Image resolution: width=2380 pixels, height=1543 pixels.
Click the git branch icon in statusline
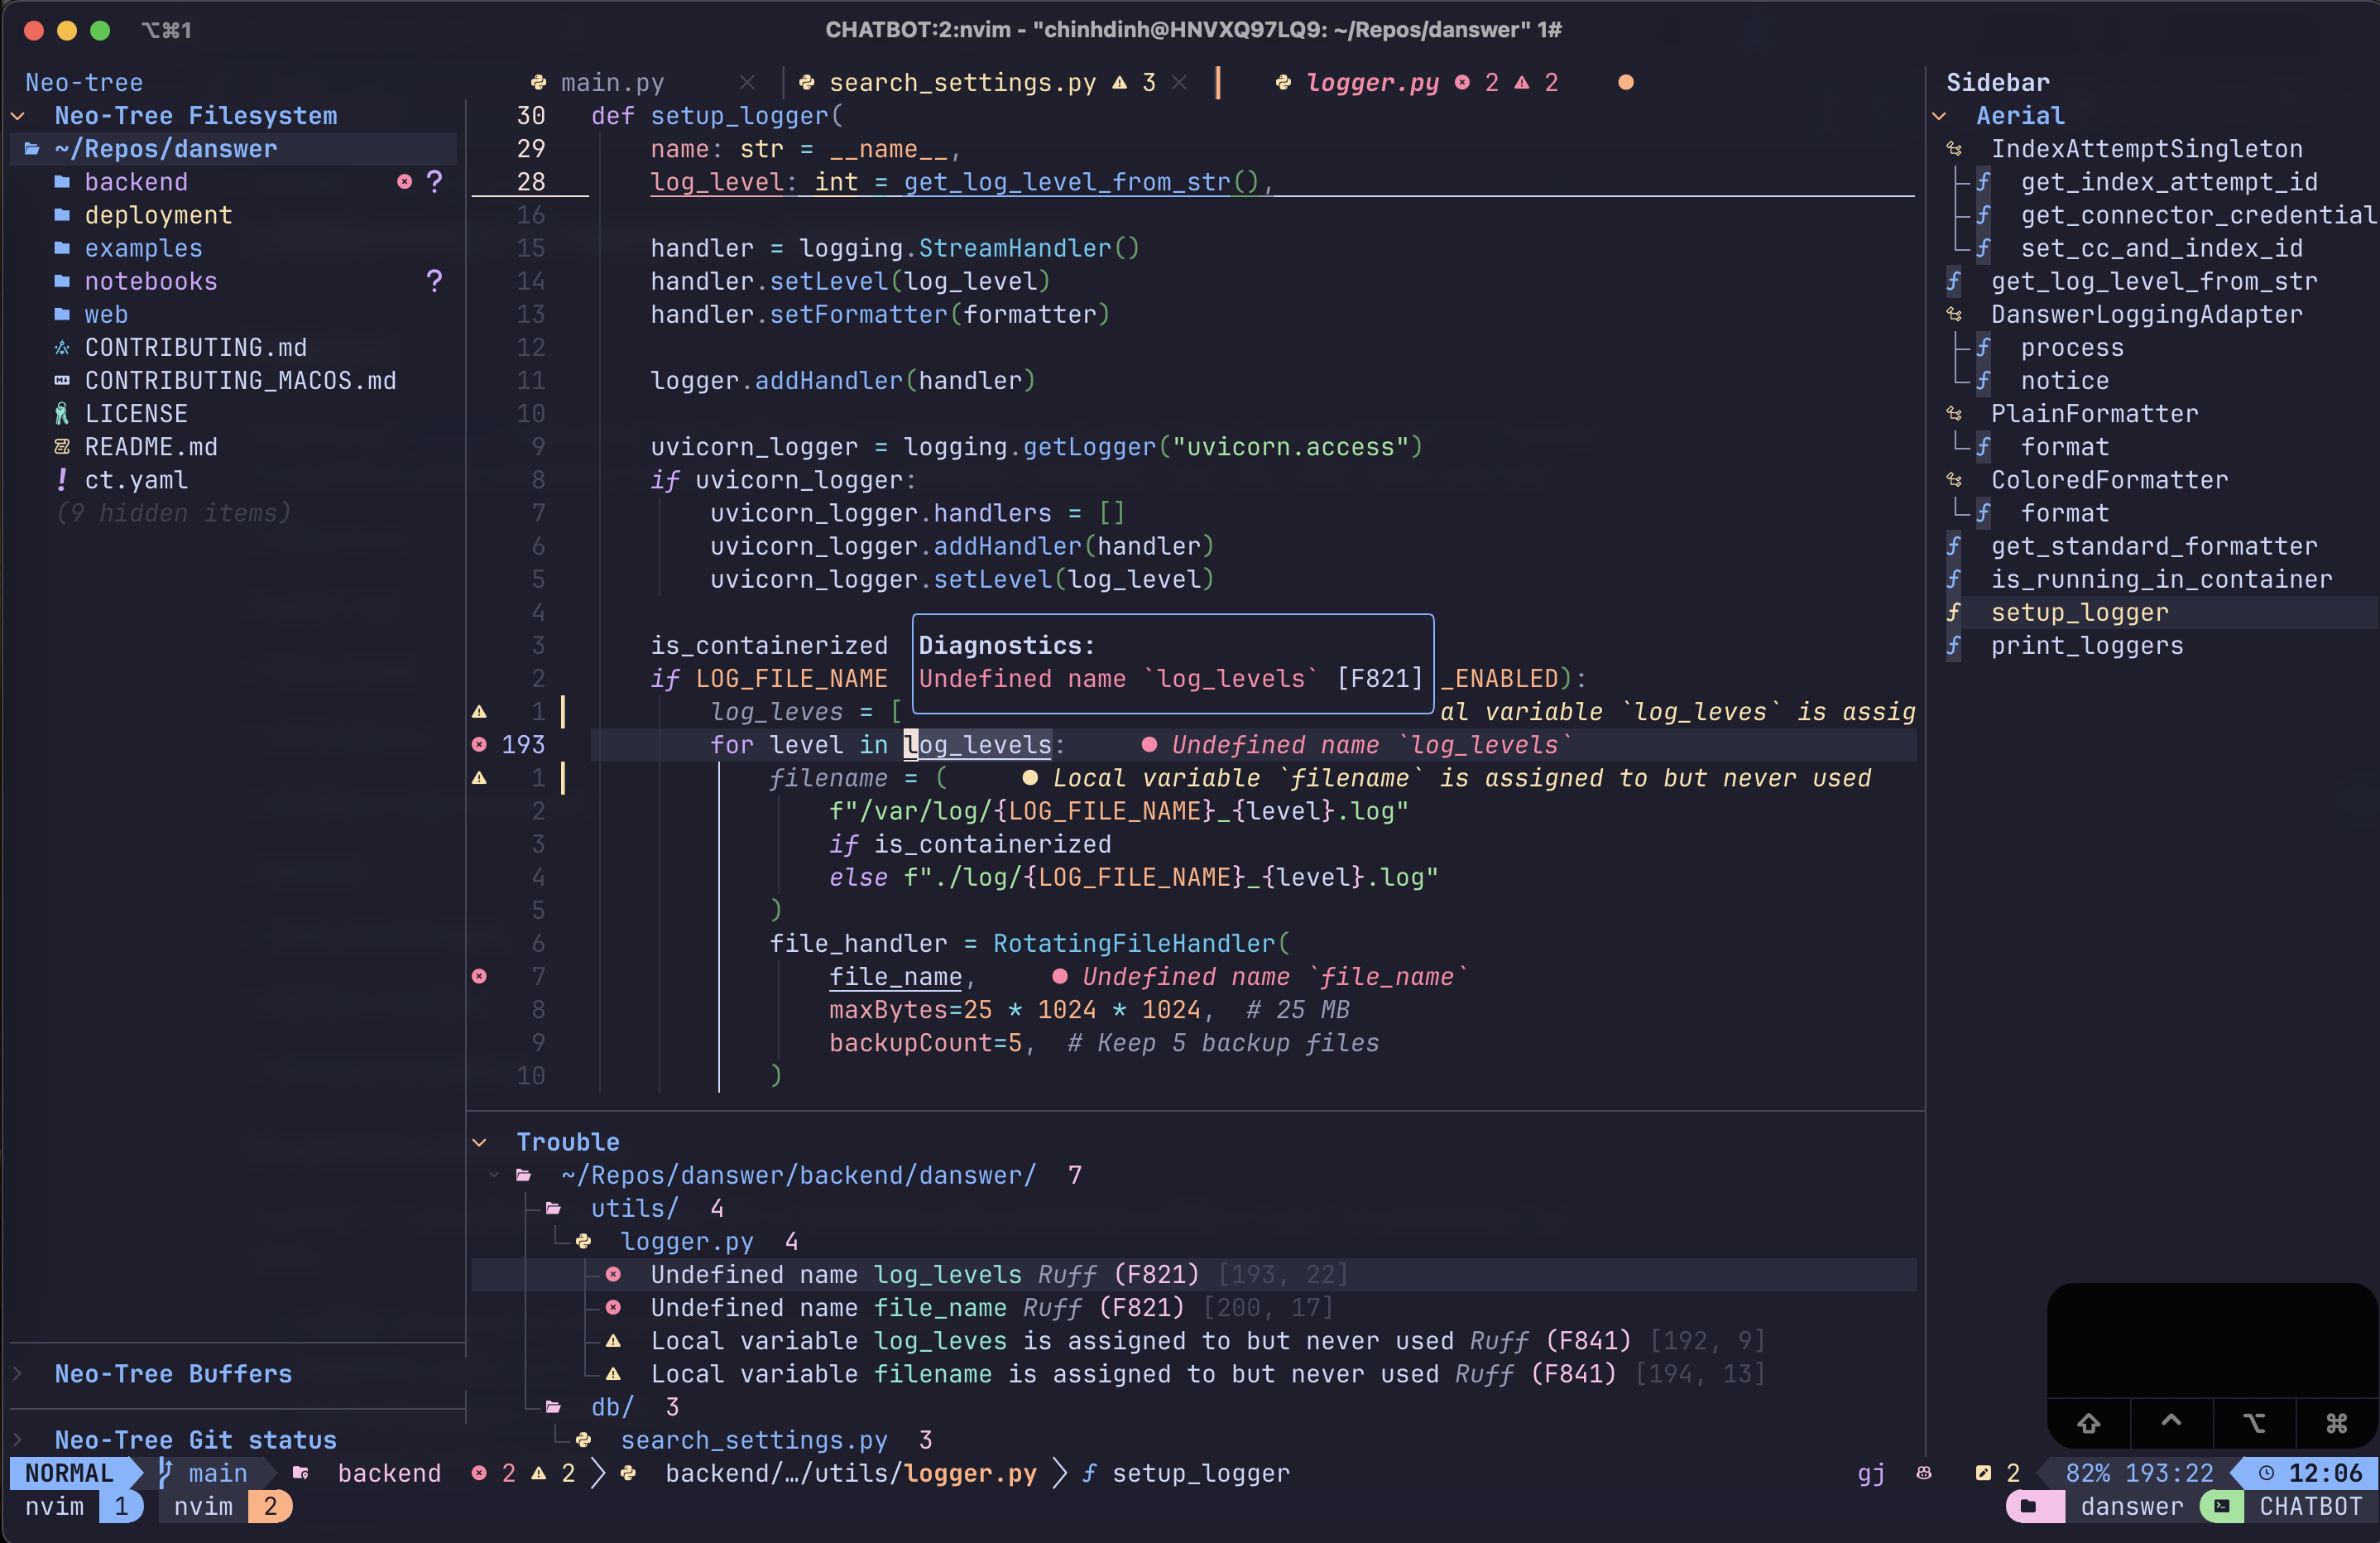tap(166, 1473)
